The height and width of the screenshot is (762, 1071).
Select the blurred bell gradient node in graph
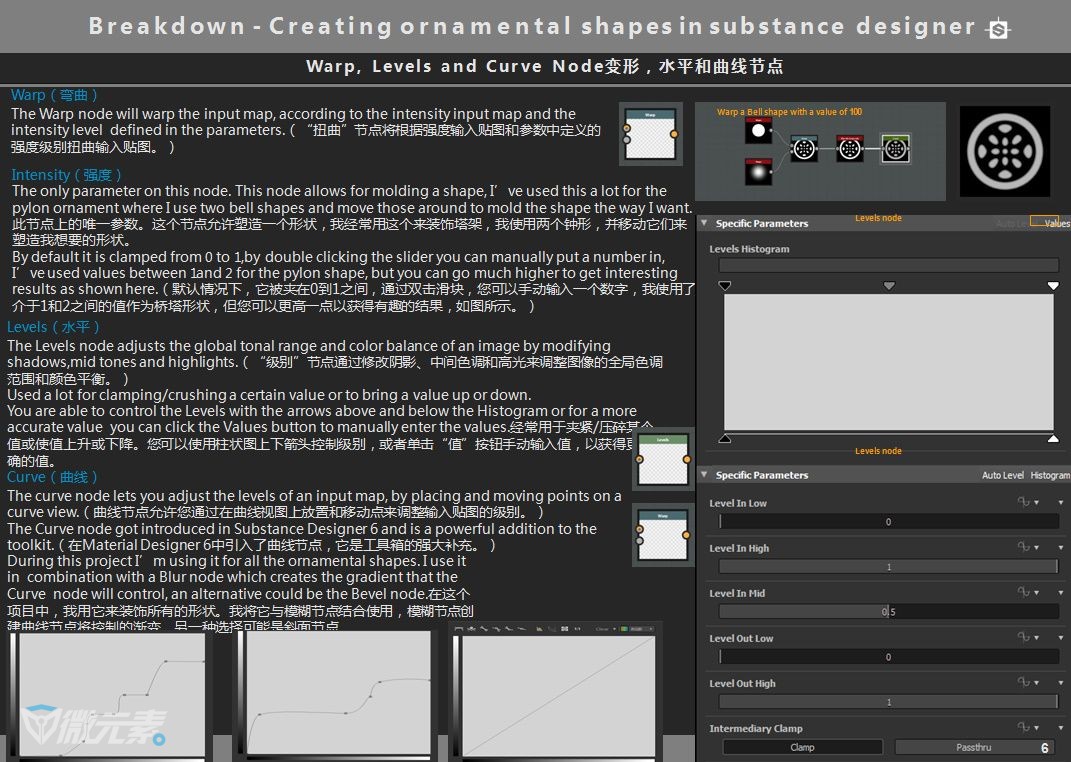(758, 171)
